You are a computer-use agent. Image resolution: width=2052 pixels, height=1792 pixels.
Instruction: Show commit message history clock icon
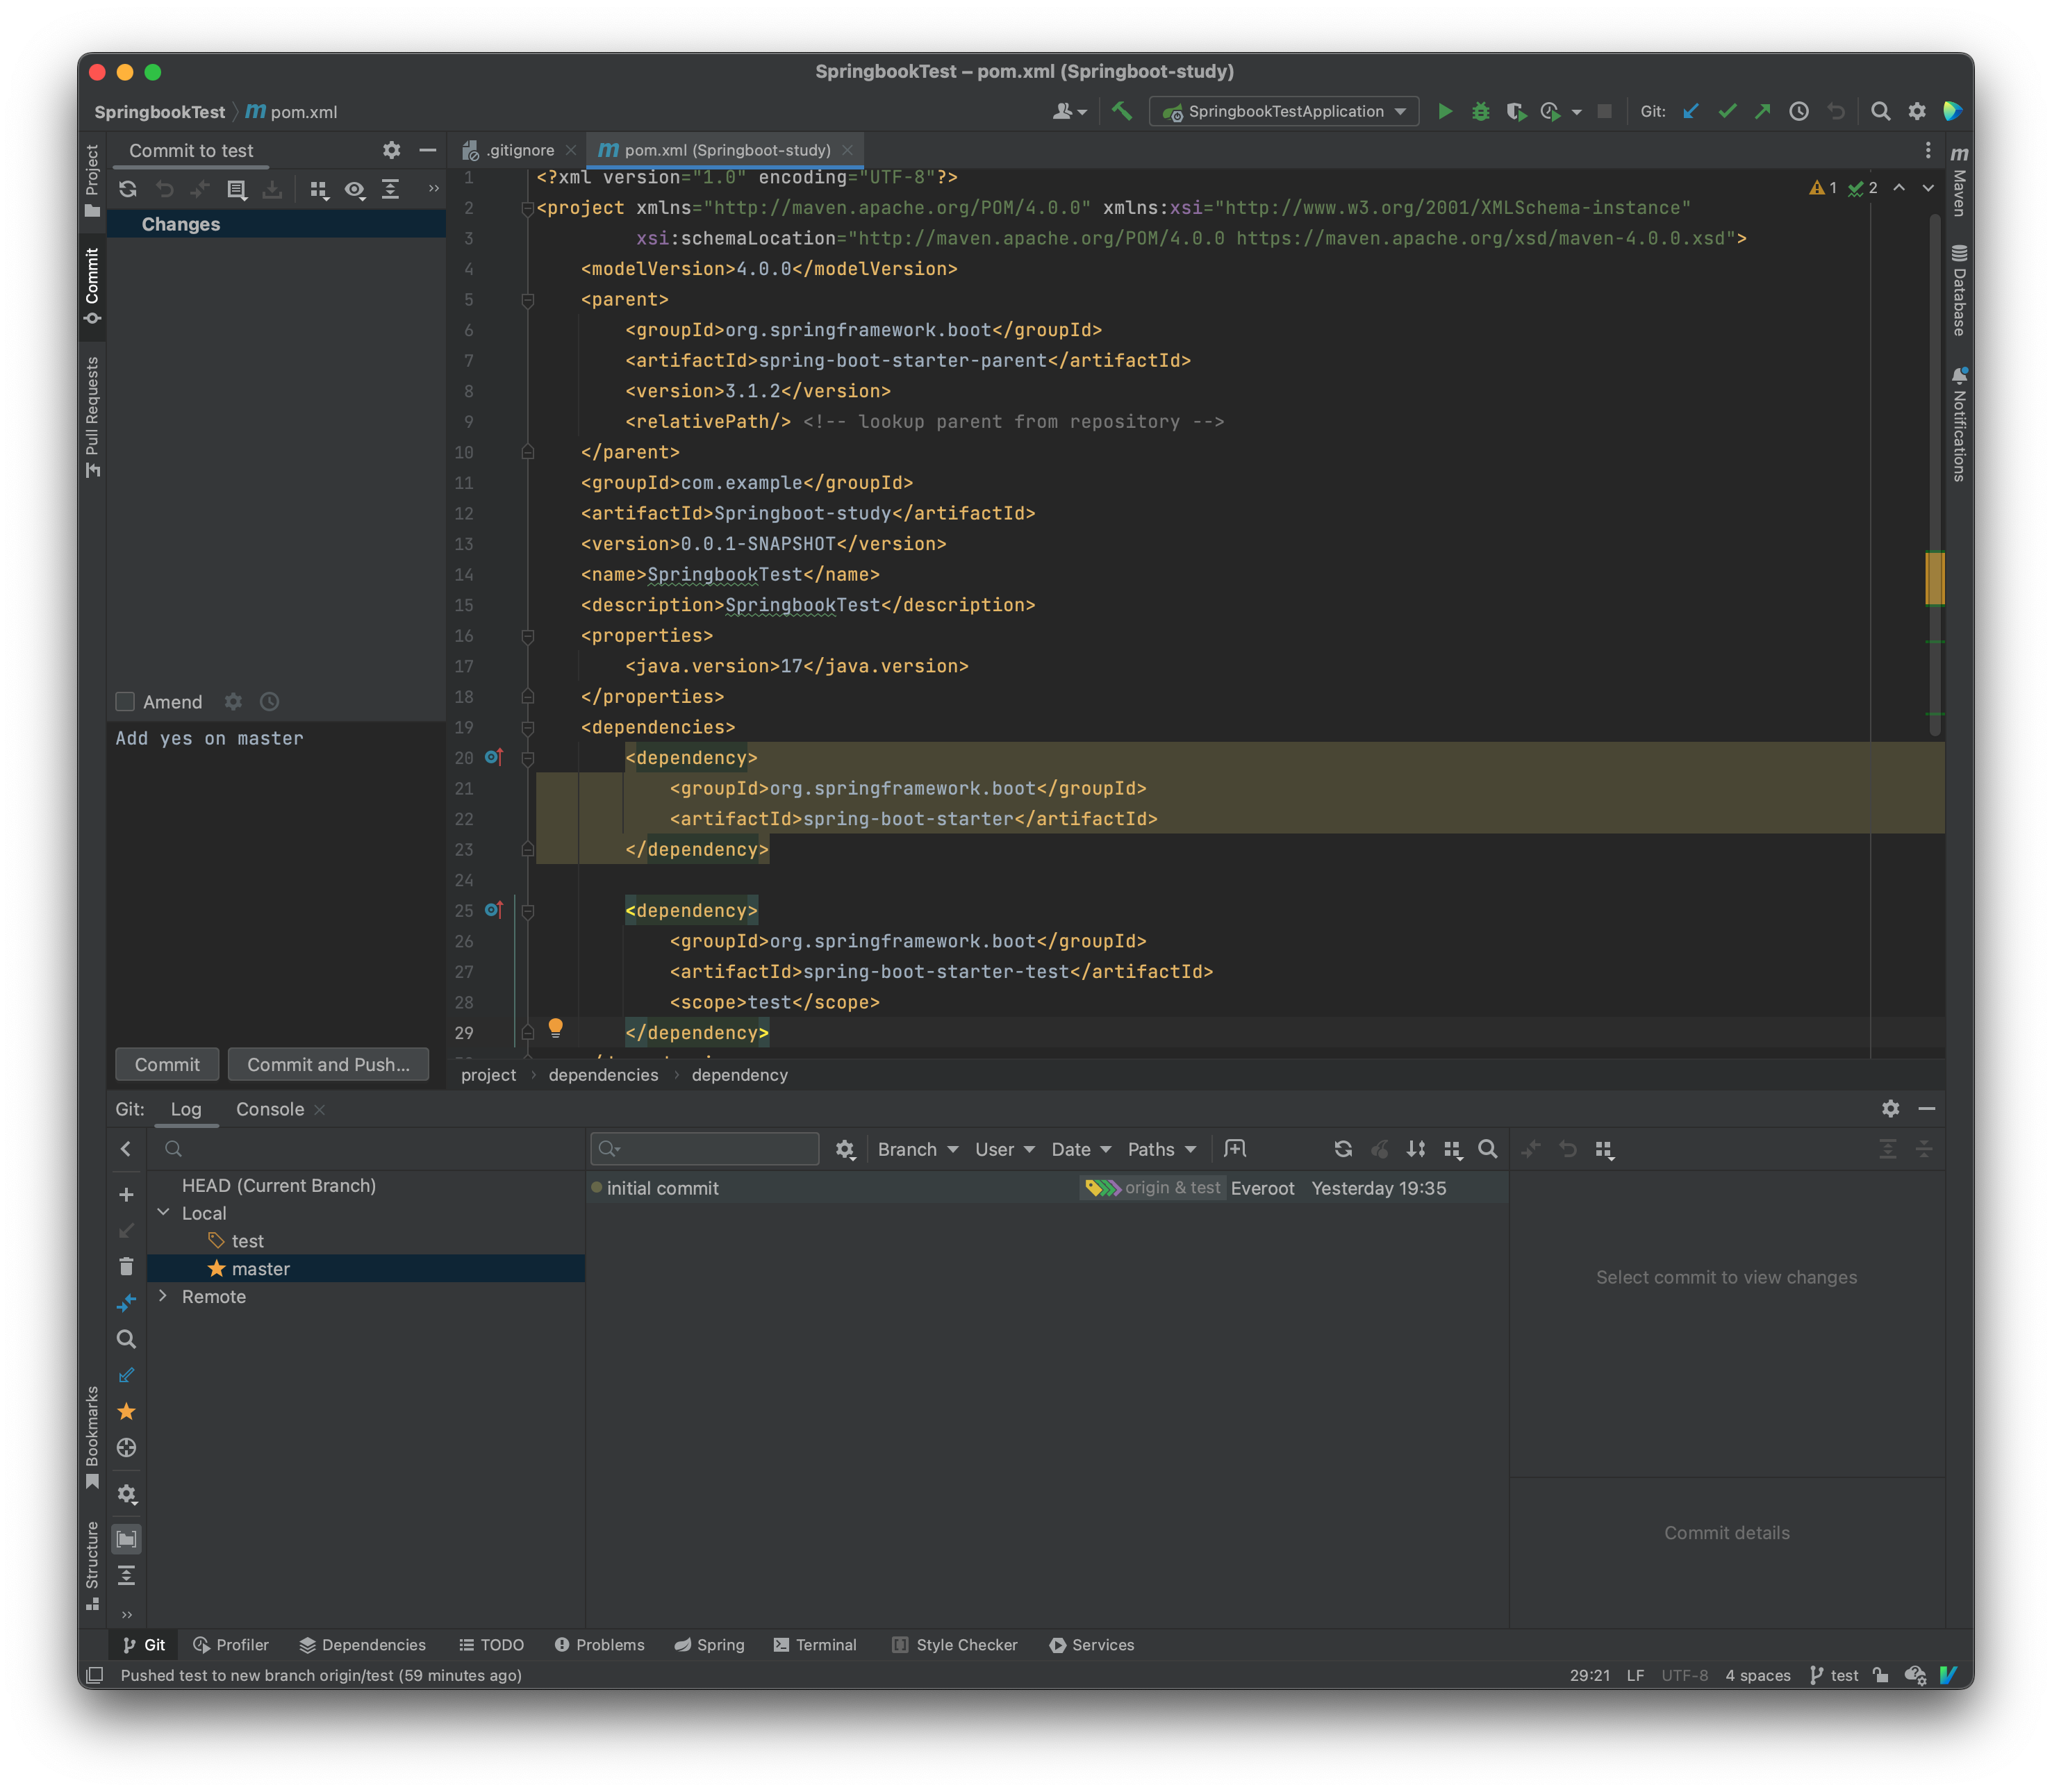point(269,702)
